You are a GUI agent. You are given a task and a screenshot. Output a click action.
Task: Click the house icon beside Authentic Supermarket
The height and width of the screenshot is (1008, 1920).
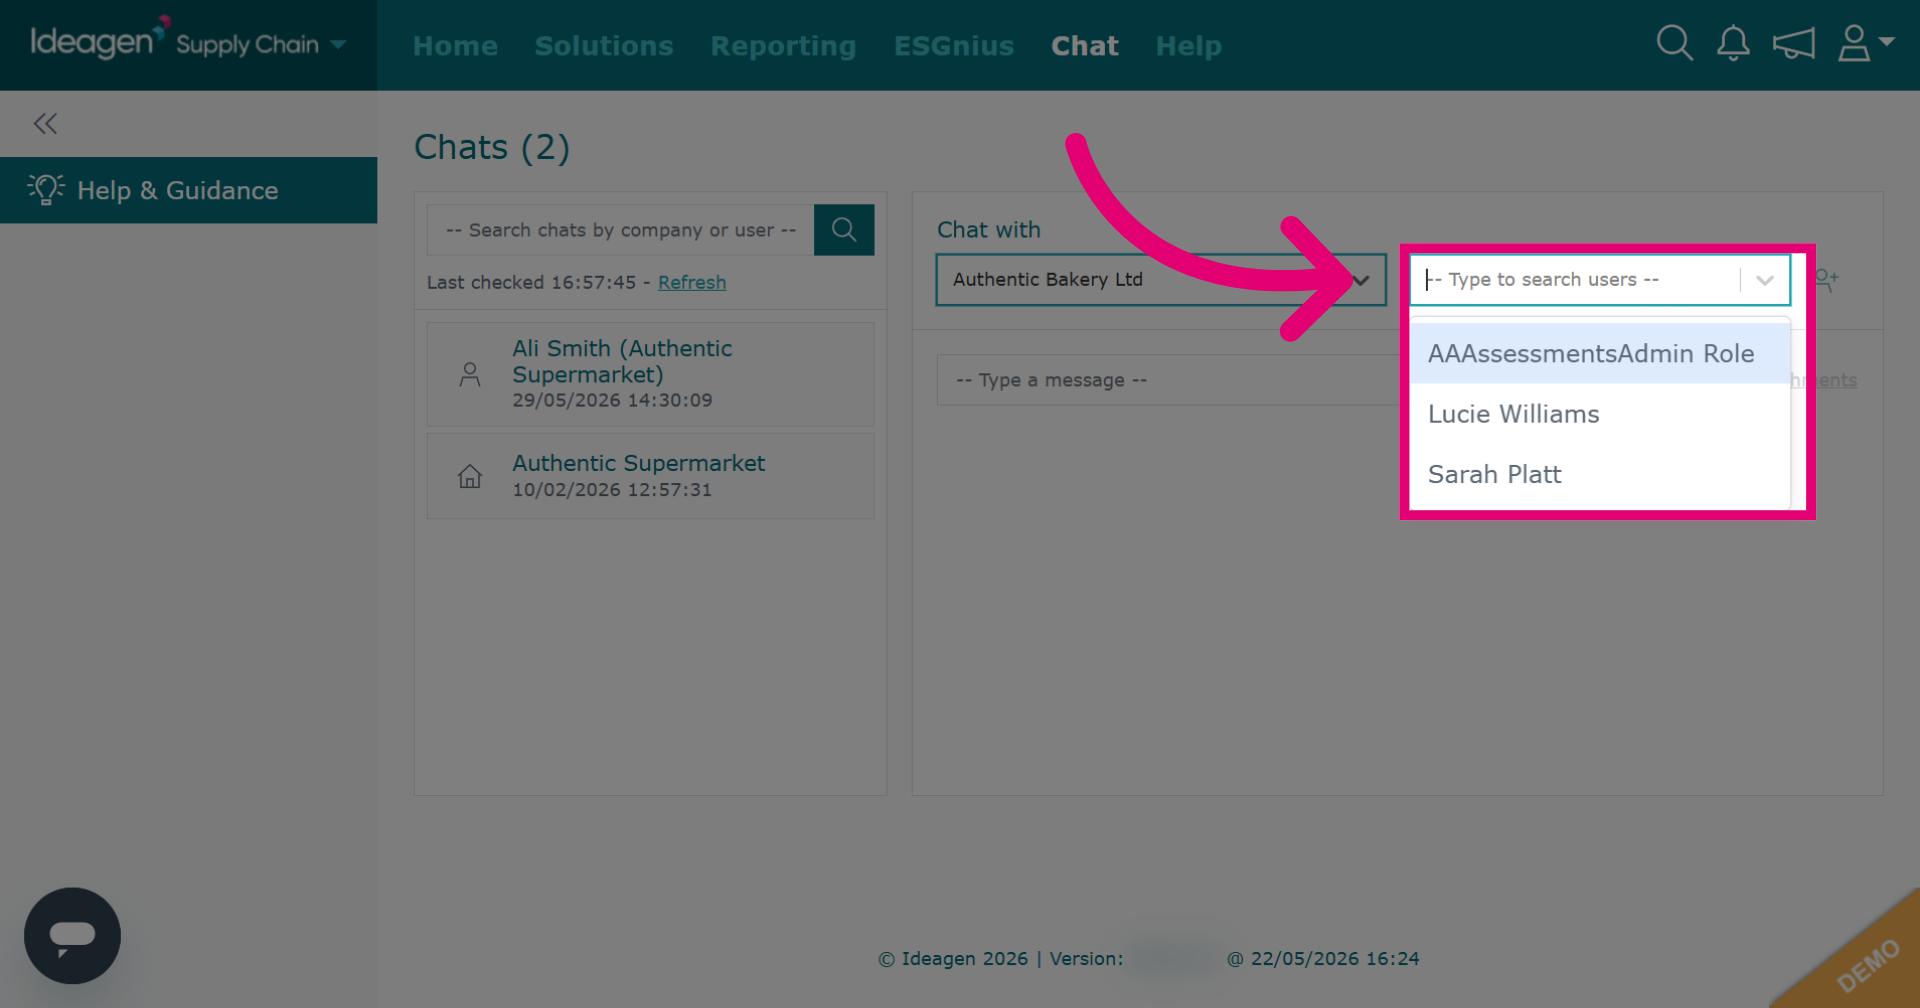(x=469, y=477)
